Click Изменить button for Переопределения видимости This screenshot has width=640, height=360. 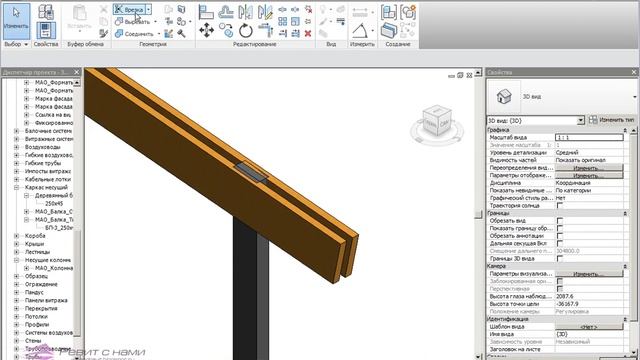point(589,168)
